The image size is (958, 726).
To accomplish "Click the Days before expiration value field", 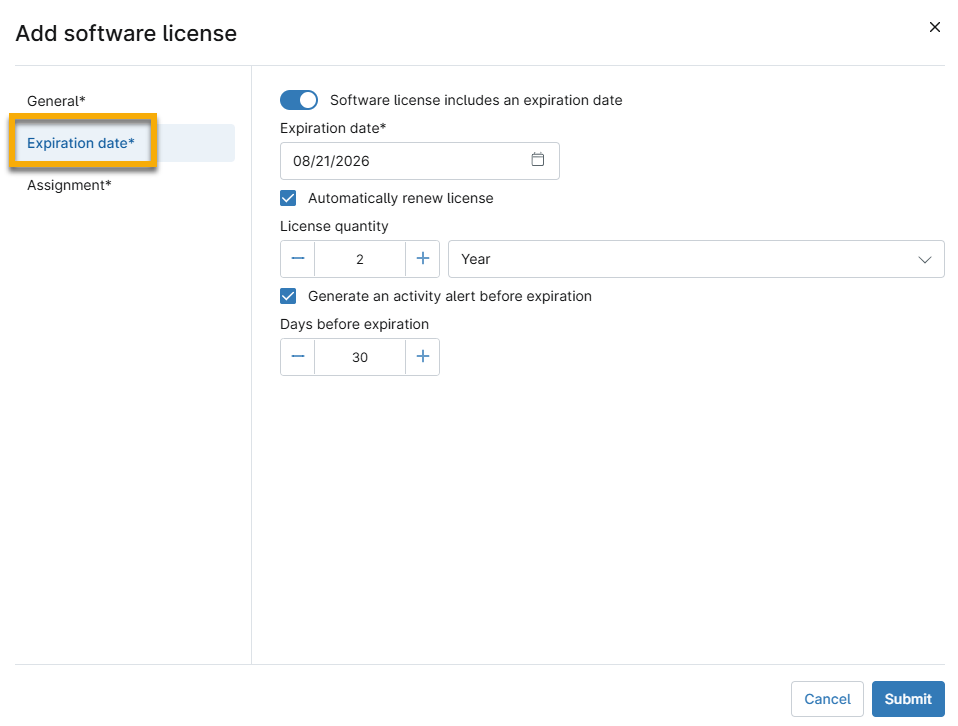I will pos(360,357).
